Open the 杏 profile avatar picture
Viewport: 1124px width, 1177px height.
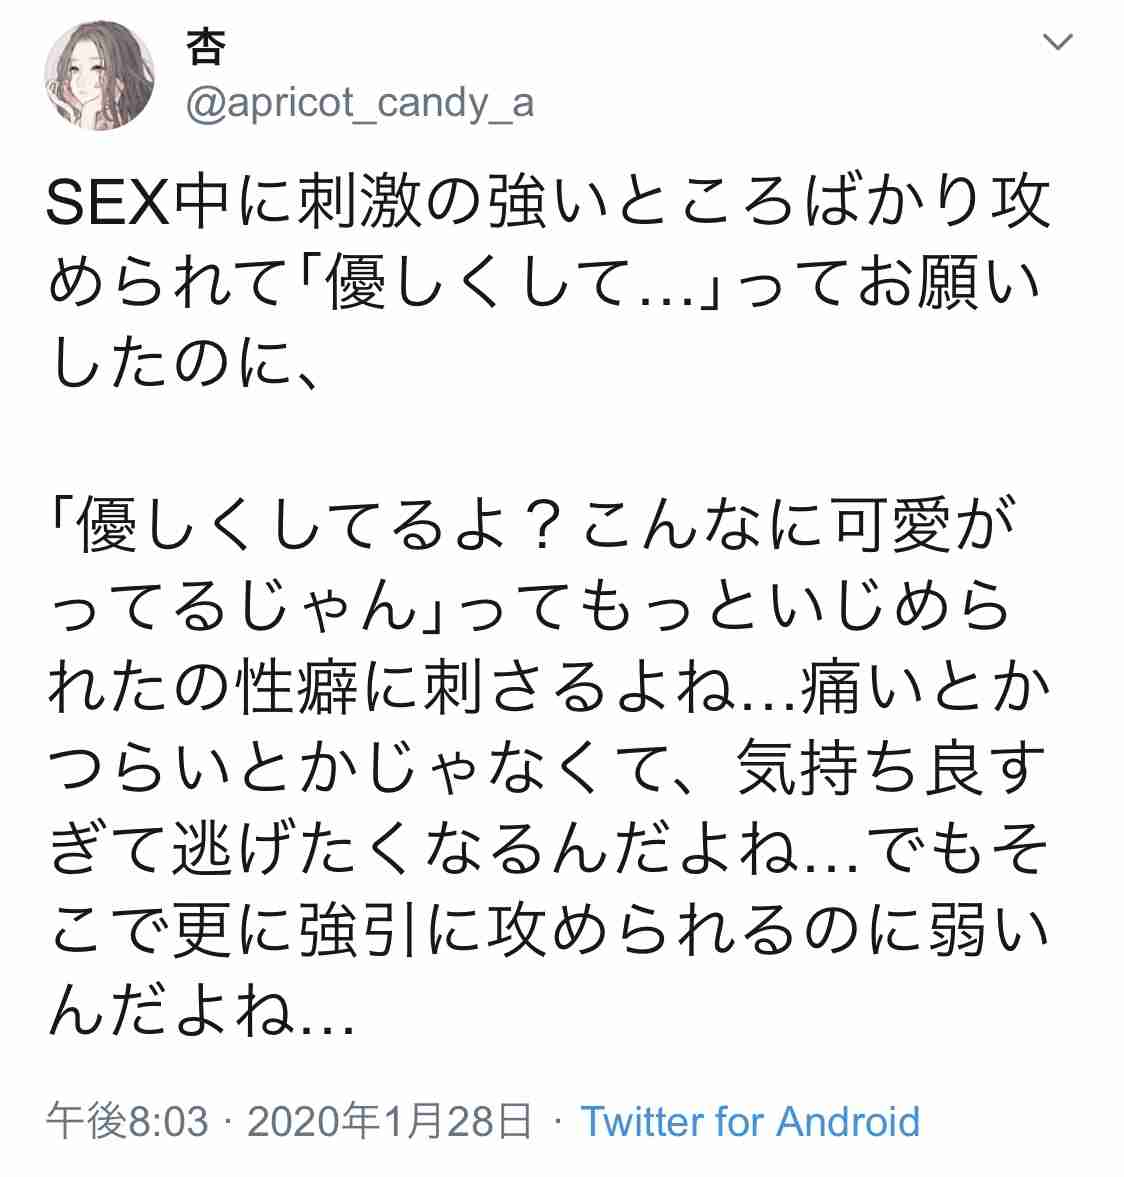(x=100, y=76)
